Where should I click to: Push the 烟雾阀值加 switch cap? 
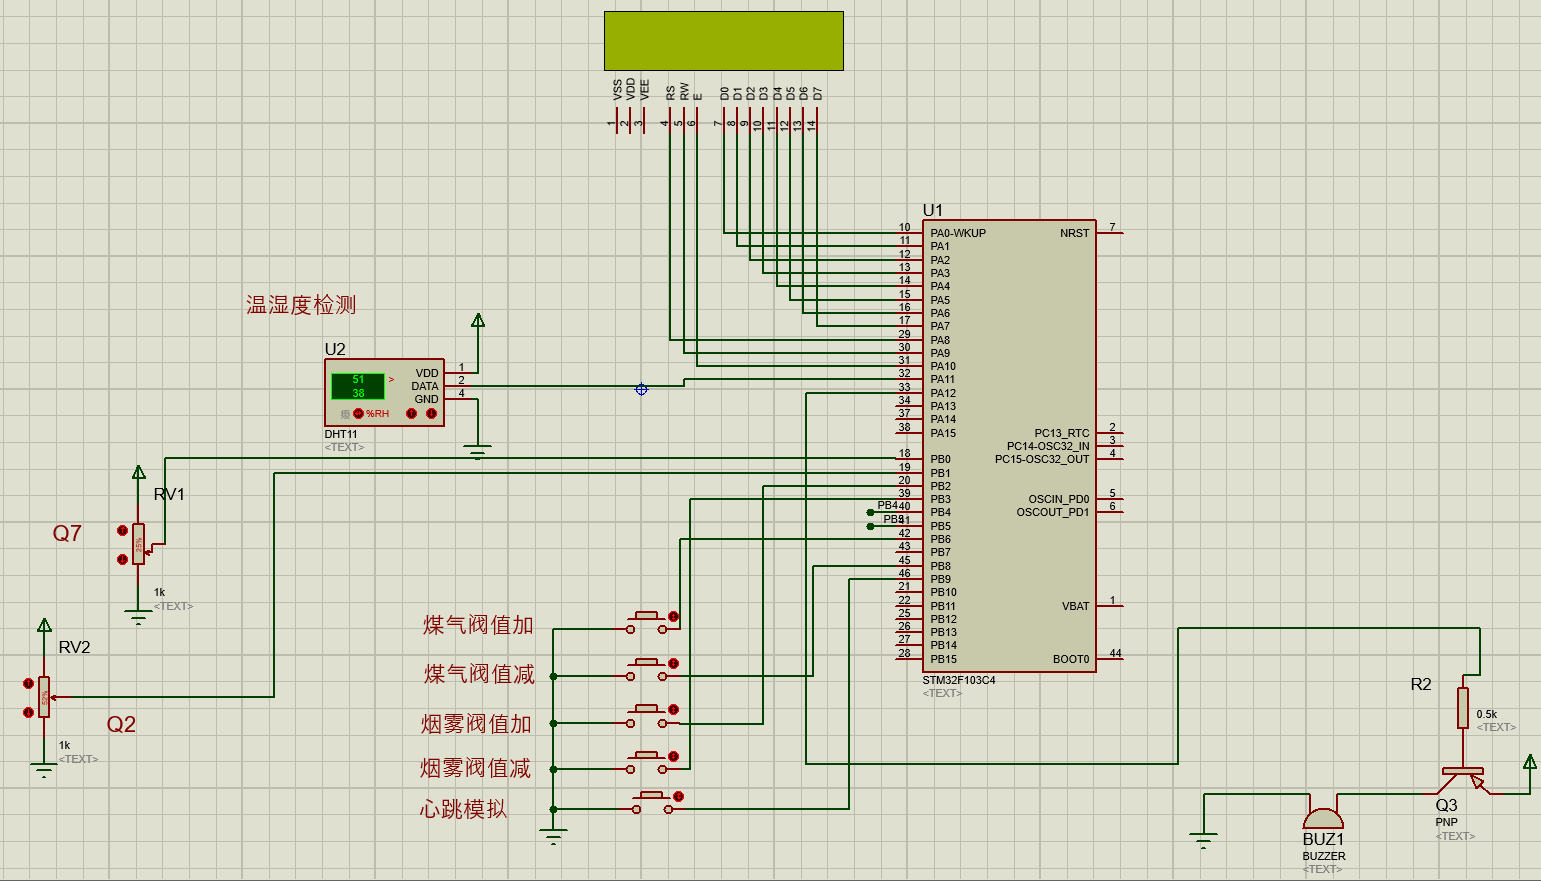(646, 708)
